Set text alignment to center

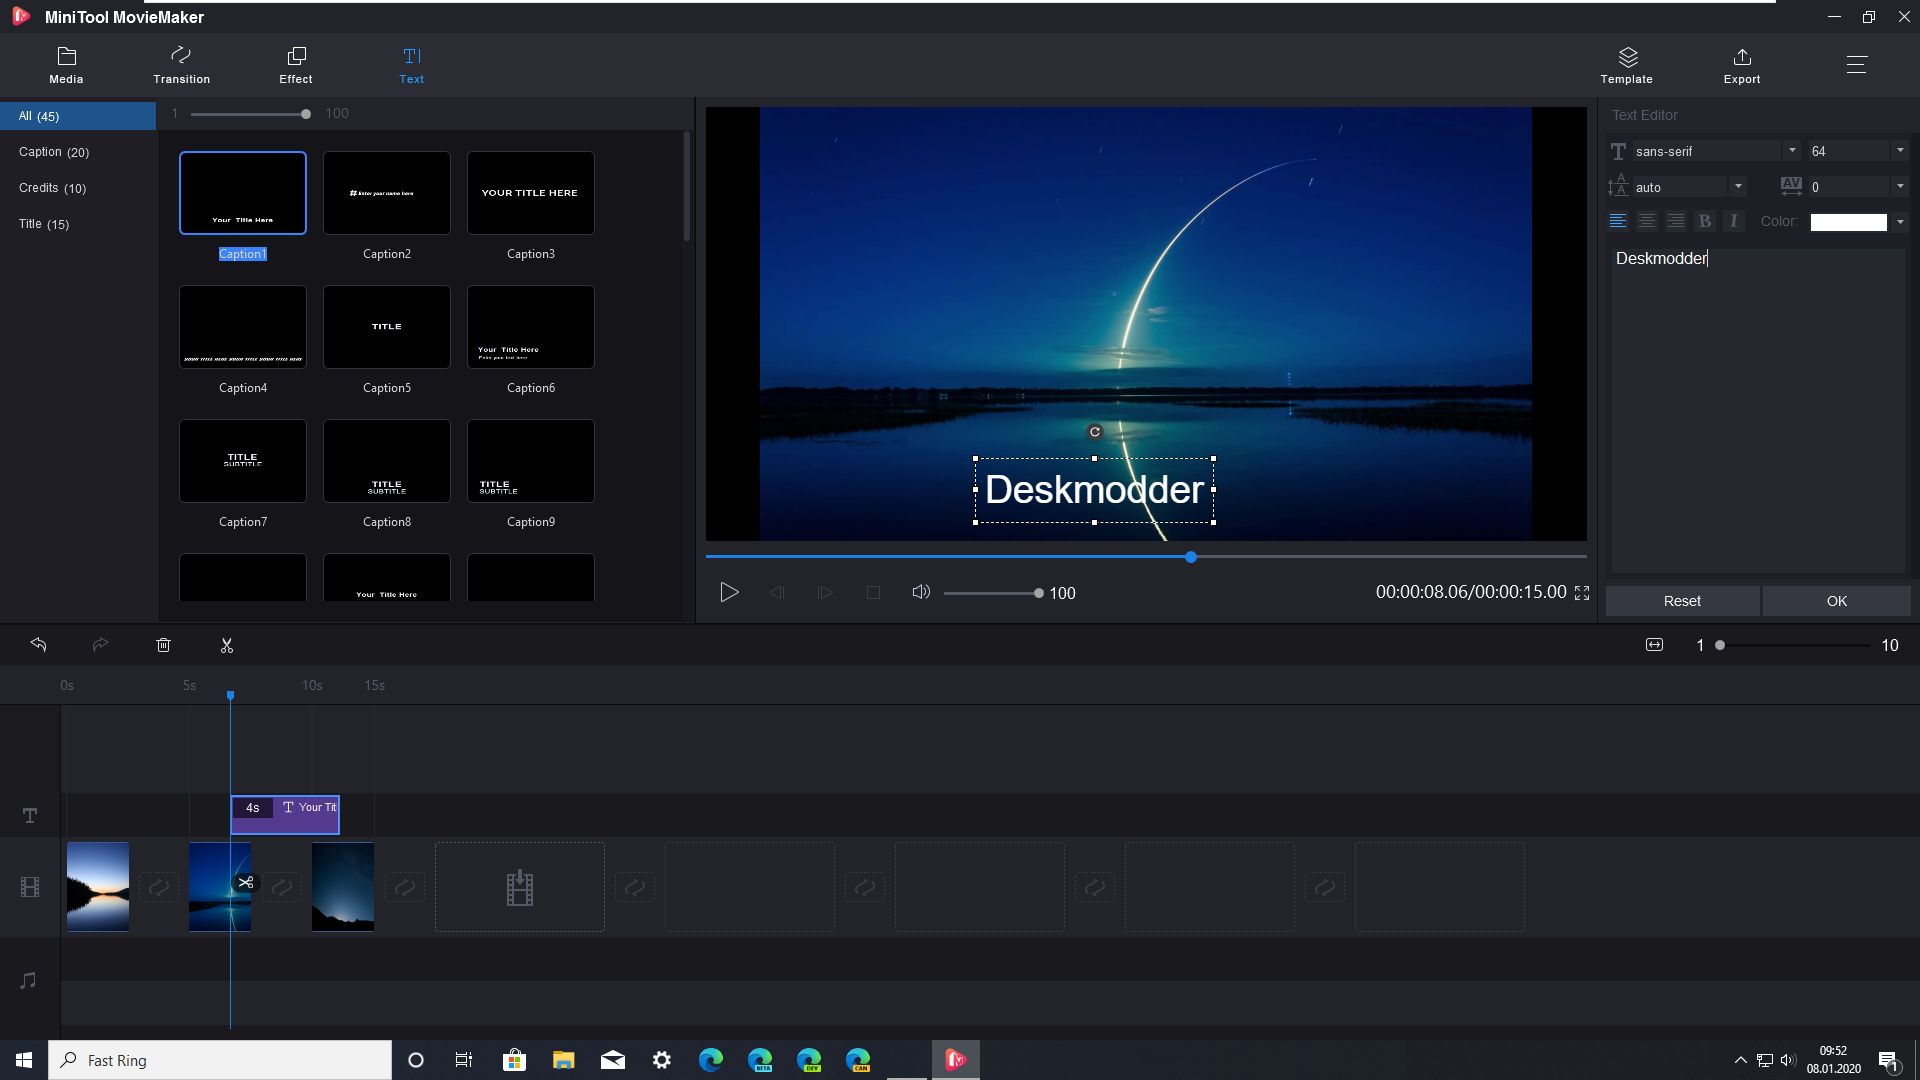1647,221
